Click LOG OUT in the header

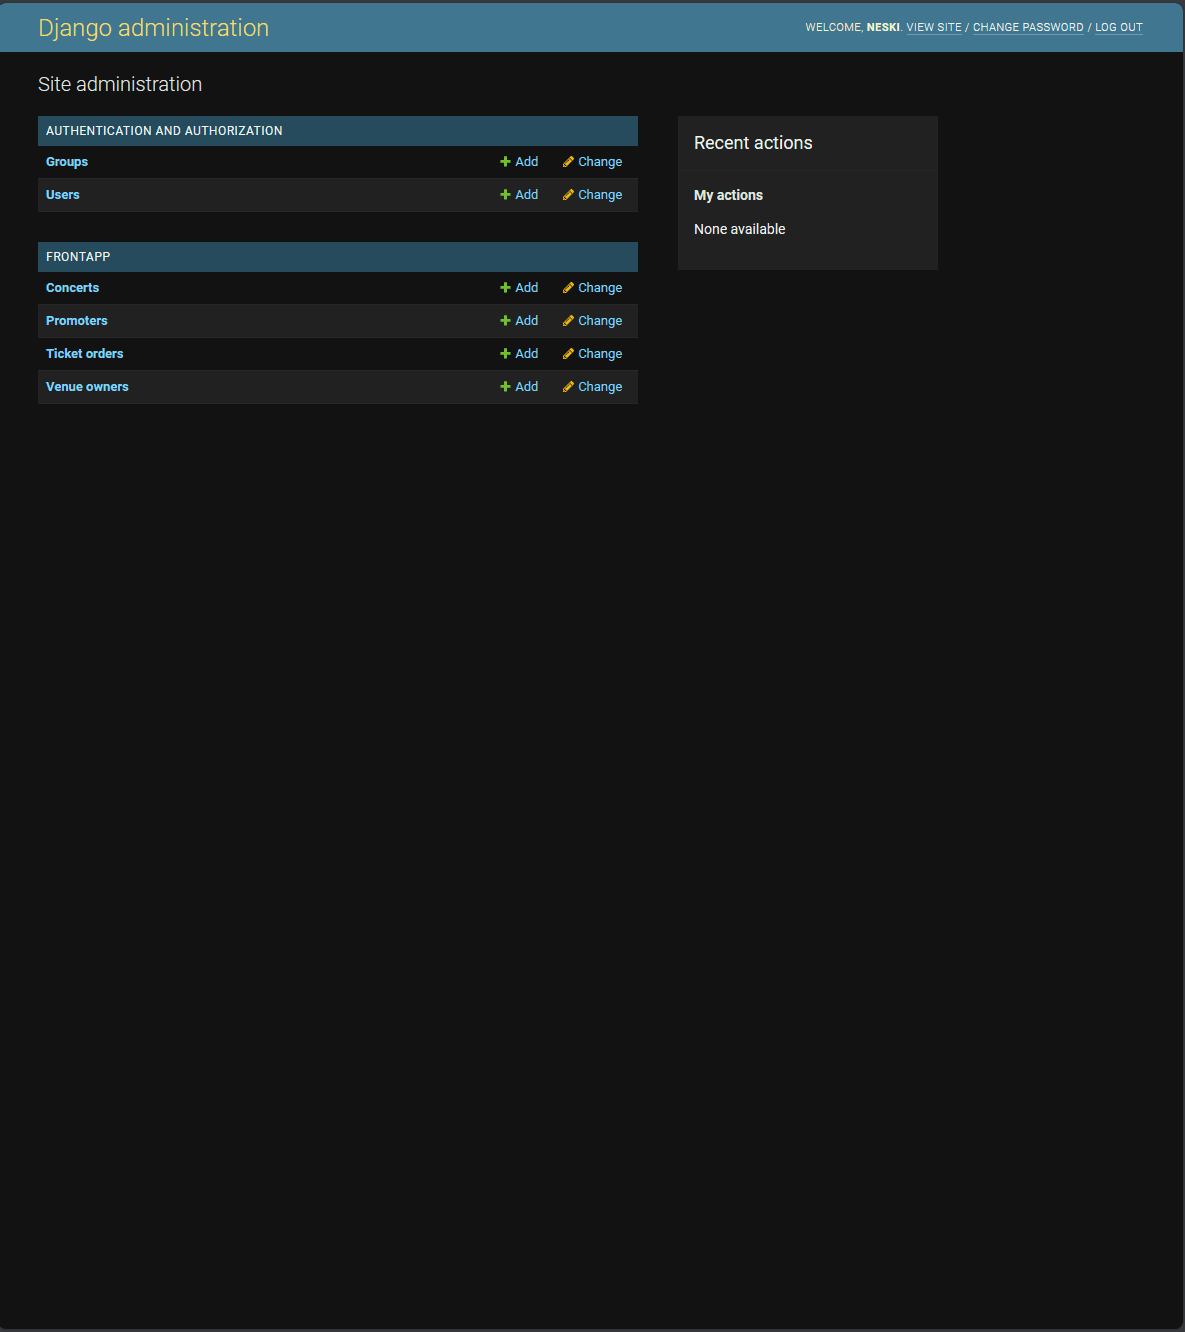pyautogui.click(x=1118, y=27)
